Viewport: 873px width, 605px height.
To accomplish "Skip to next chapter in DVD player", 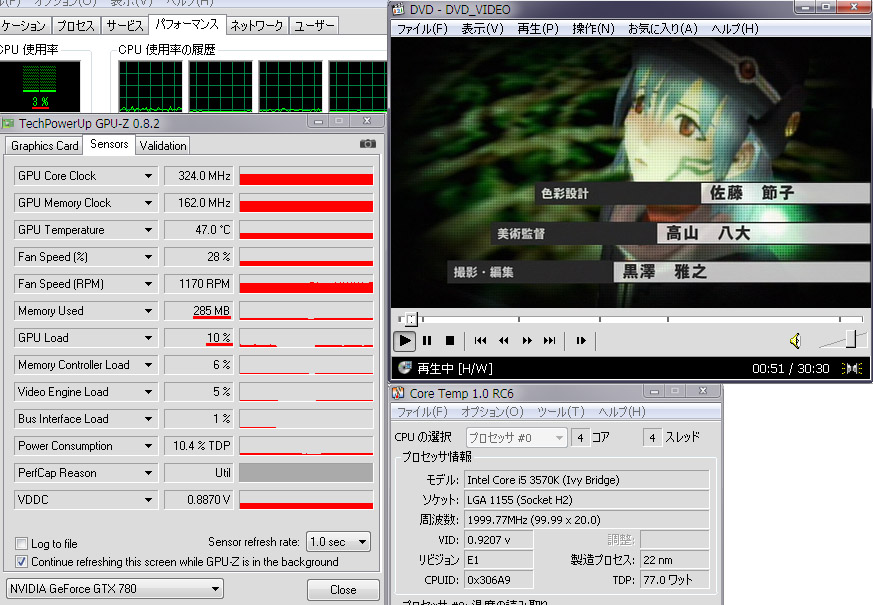I will pyautogui.click(x=550, y=341).
